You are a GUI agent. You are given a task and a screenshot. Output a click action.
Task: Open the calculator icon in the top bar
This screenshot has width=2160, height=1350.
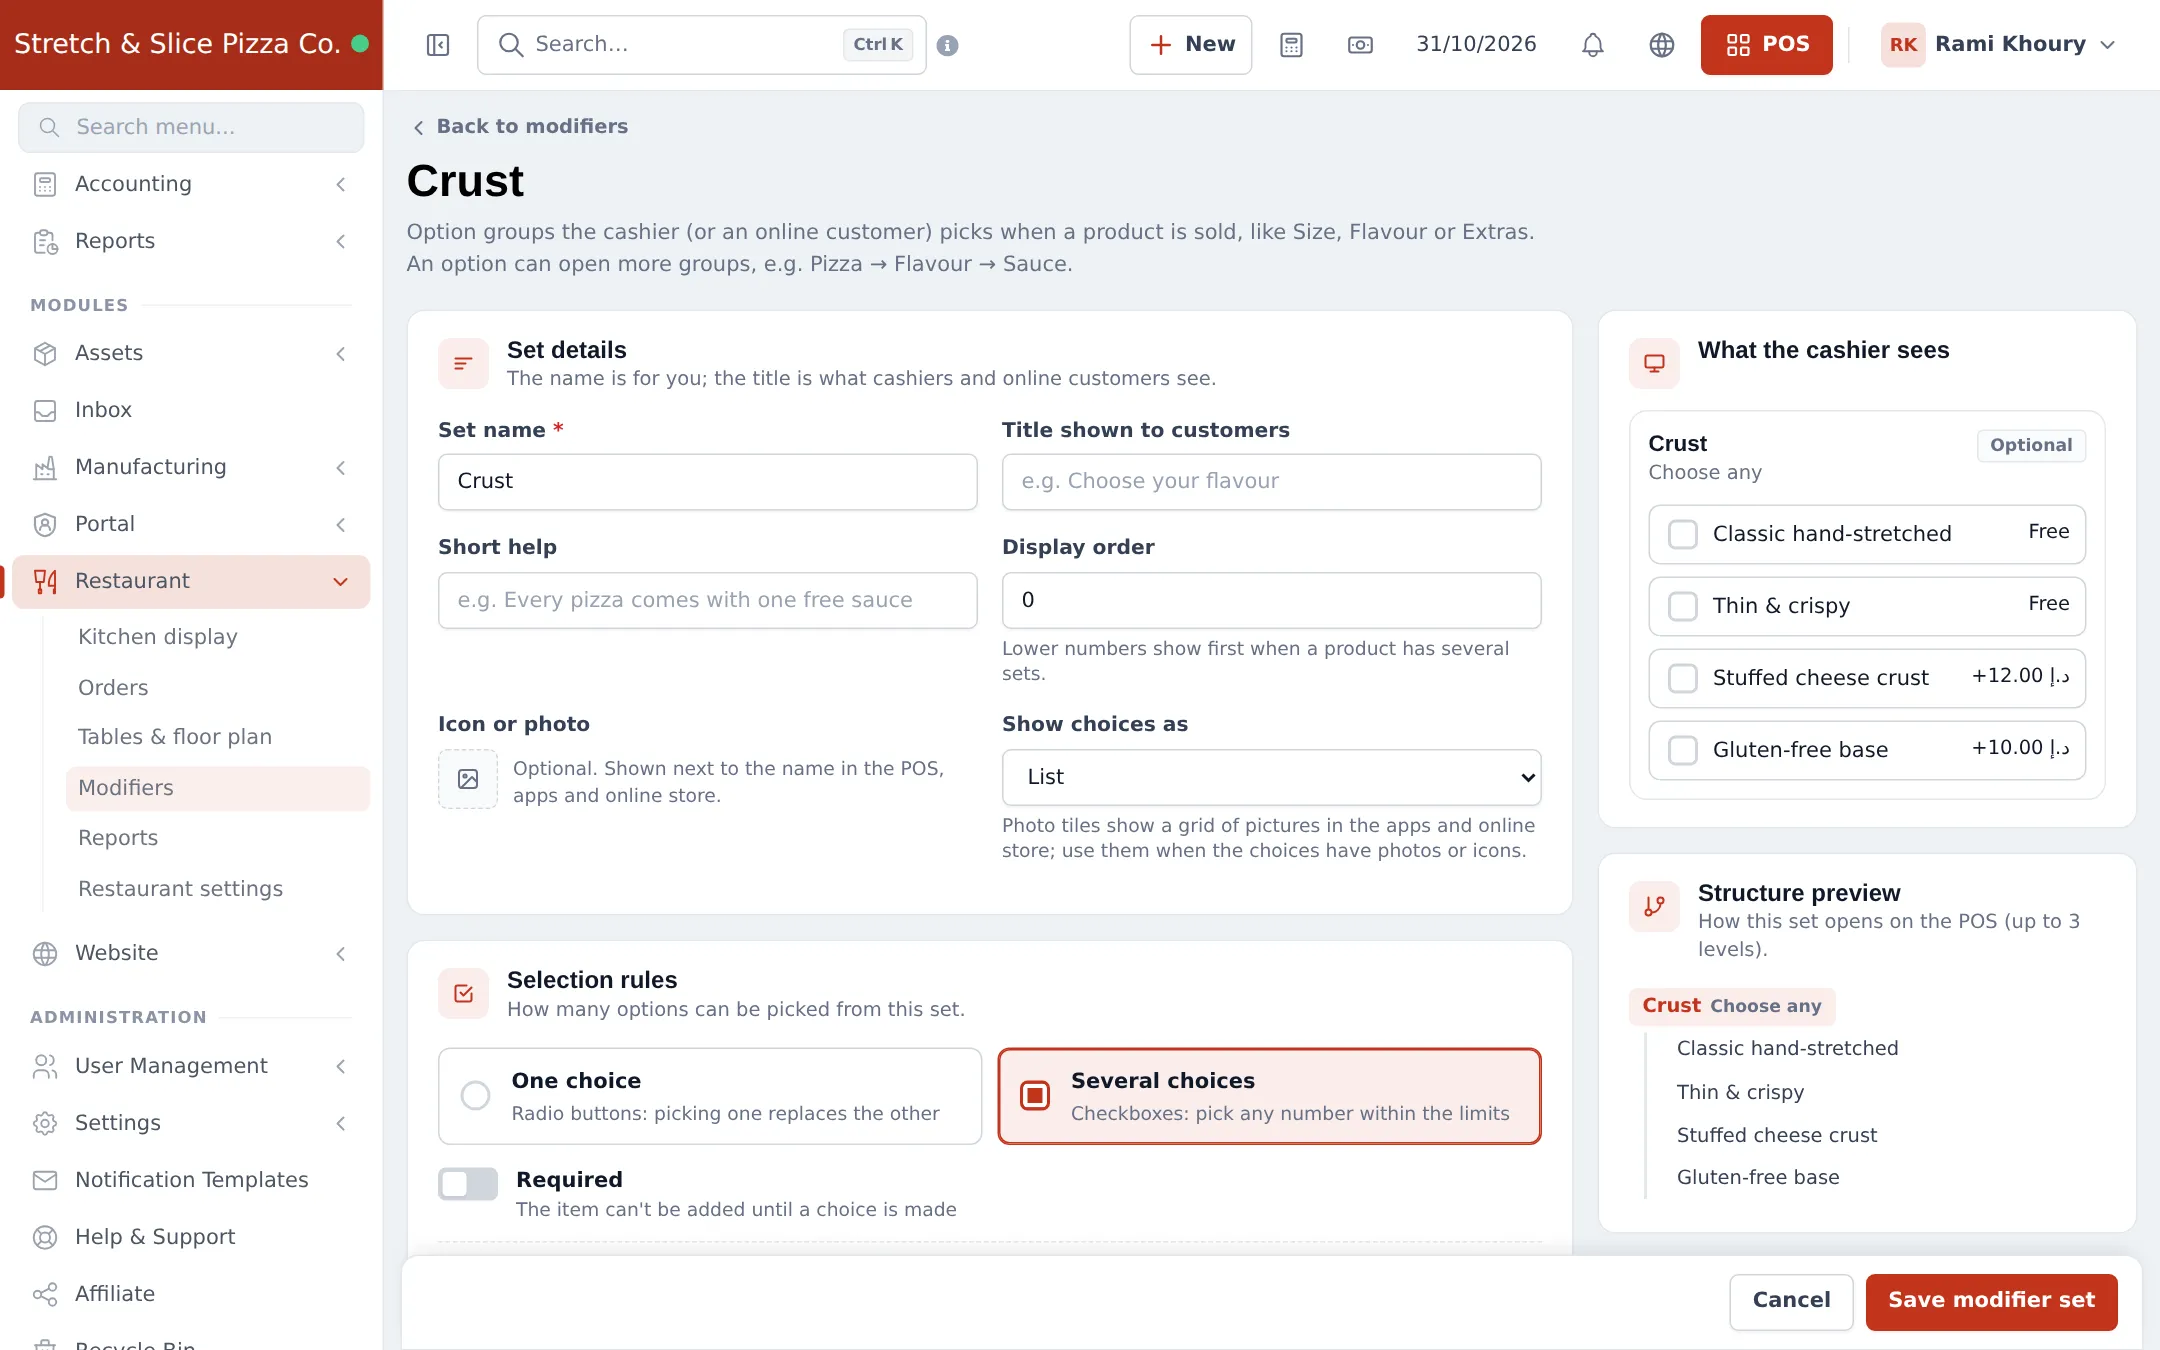tap(1291, 45)
